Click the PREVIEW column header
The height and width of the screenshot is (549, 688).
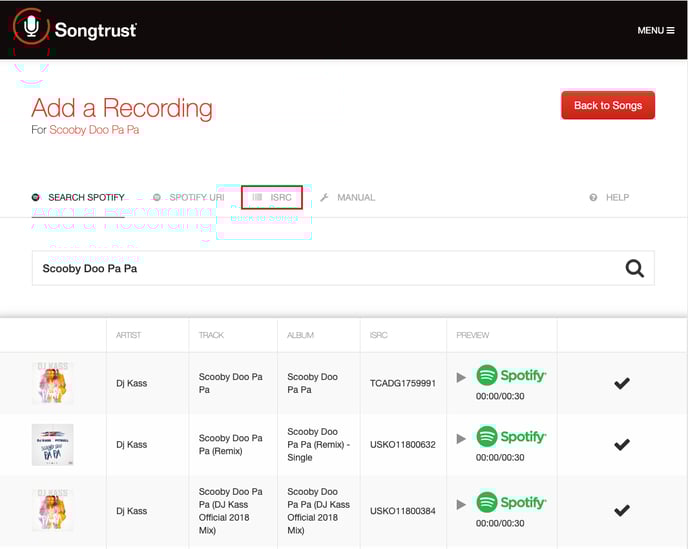point(473,335)
